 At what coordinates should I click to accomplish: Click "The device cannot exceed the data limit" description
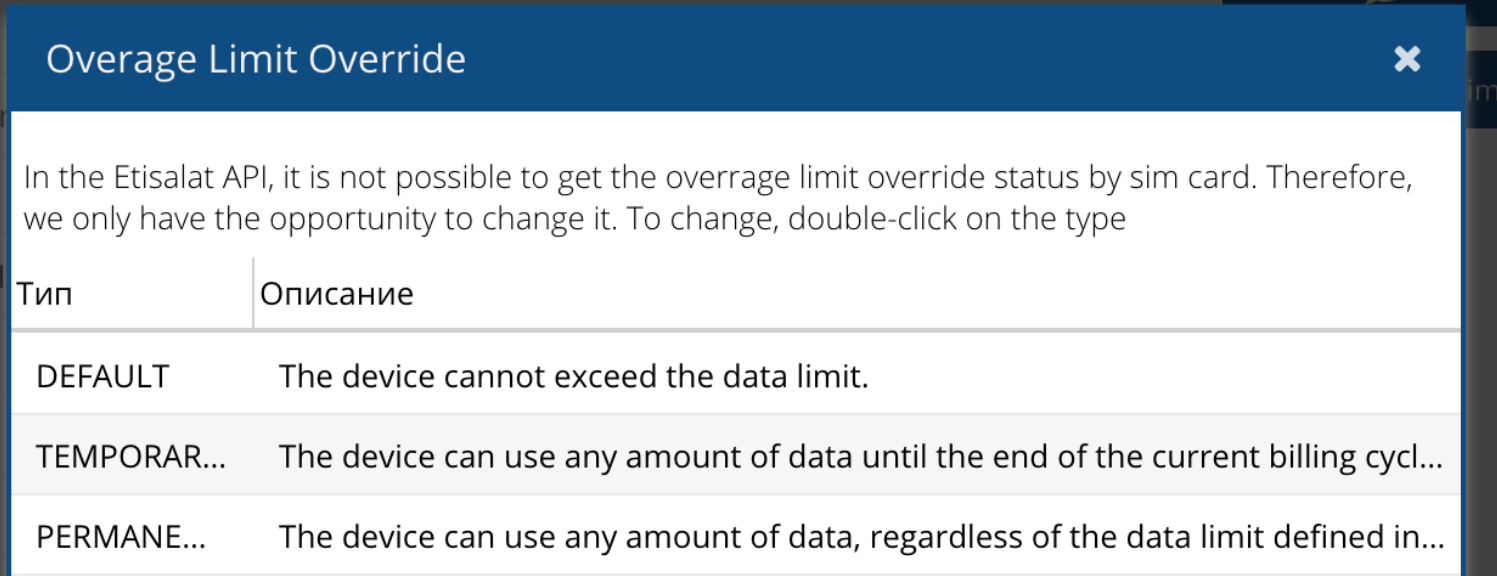click(573, 377)
